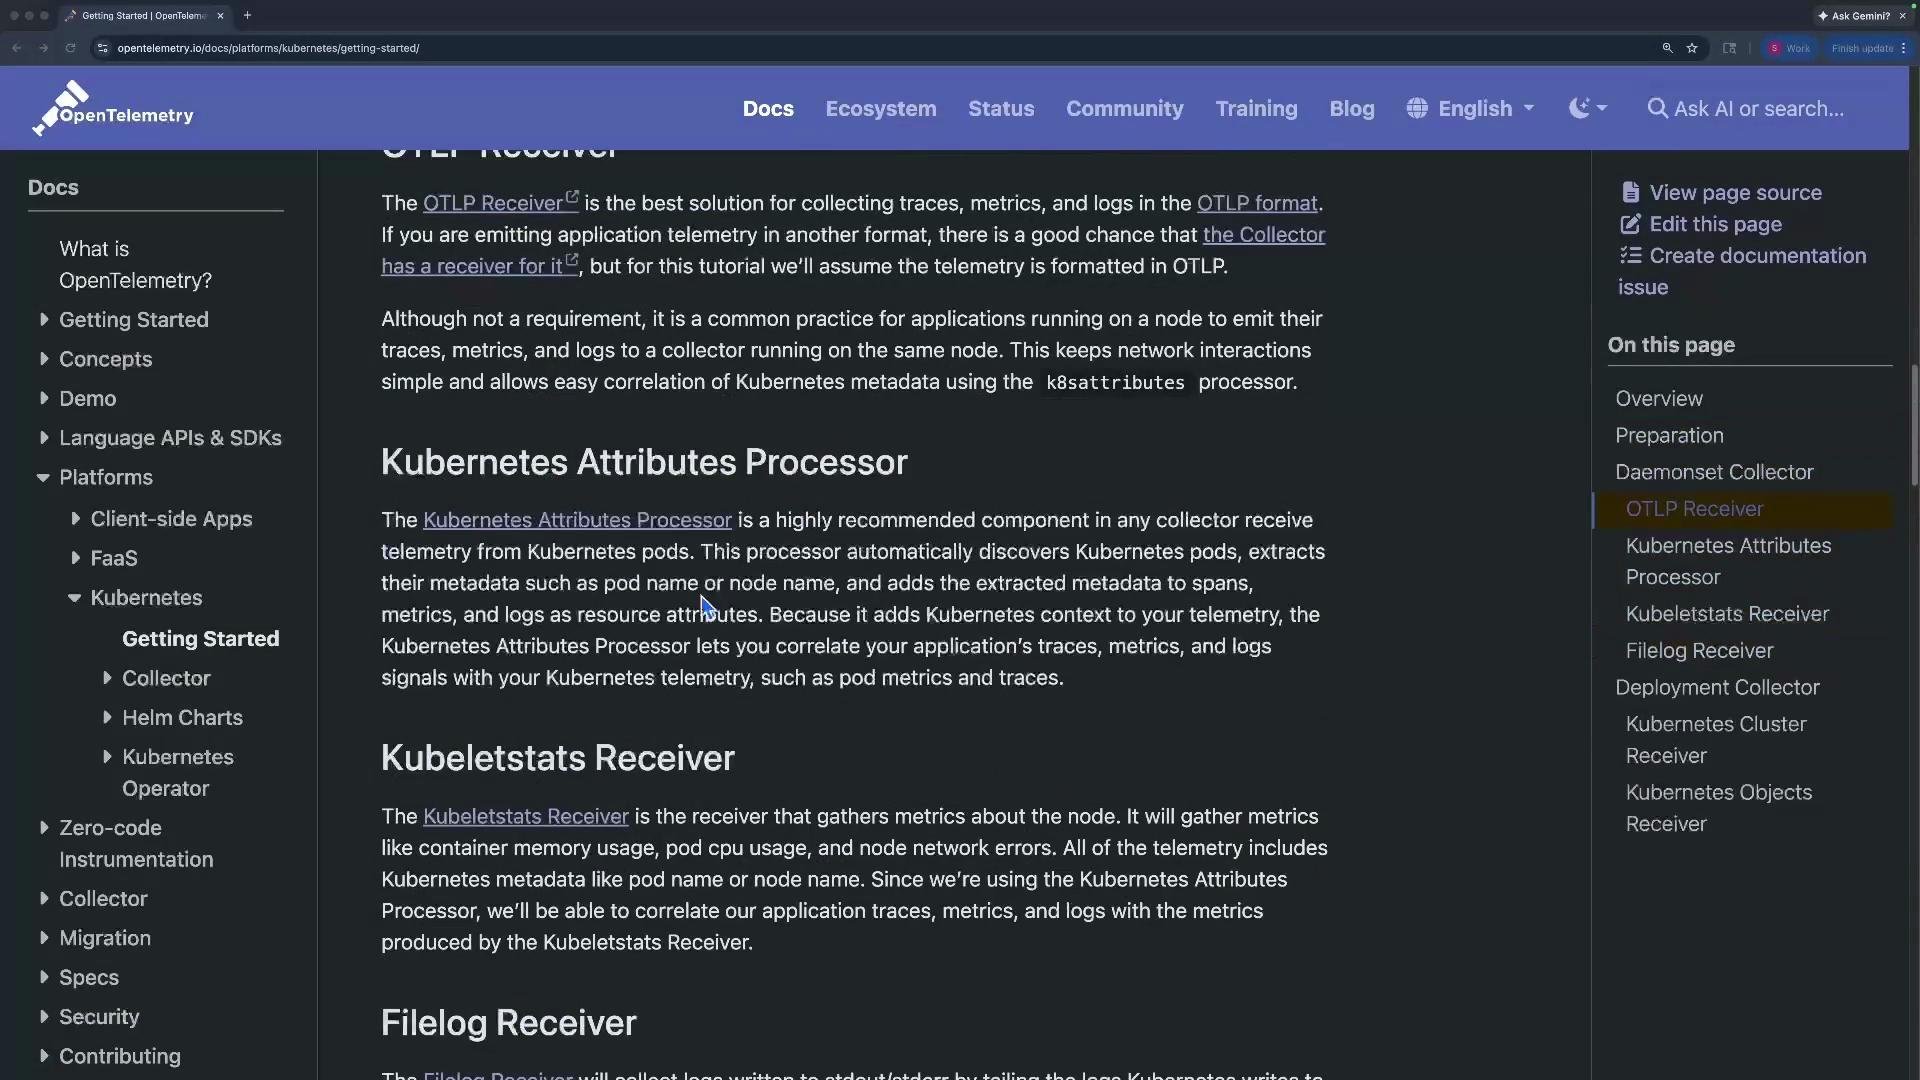Open the side panel icon in browser toolbar
Image resolution: width=1920 pixels, height=1080 pixels.
click(x=1729, y=48)
